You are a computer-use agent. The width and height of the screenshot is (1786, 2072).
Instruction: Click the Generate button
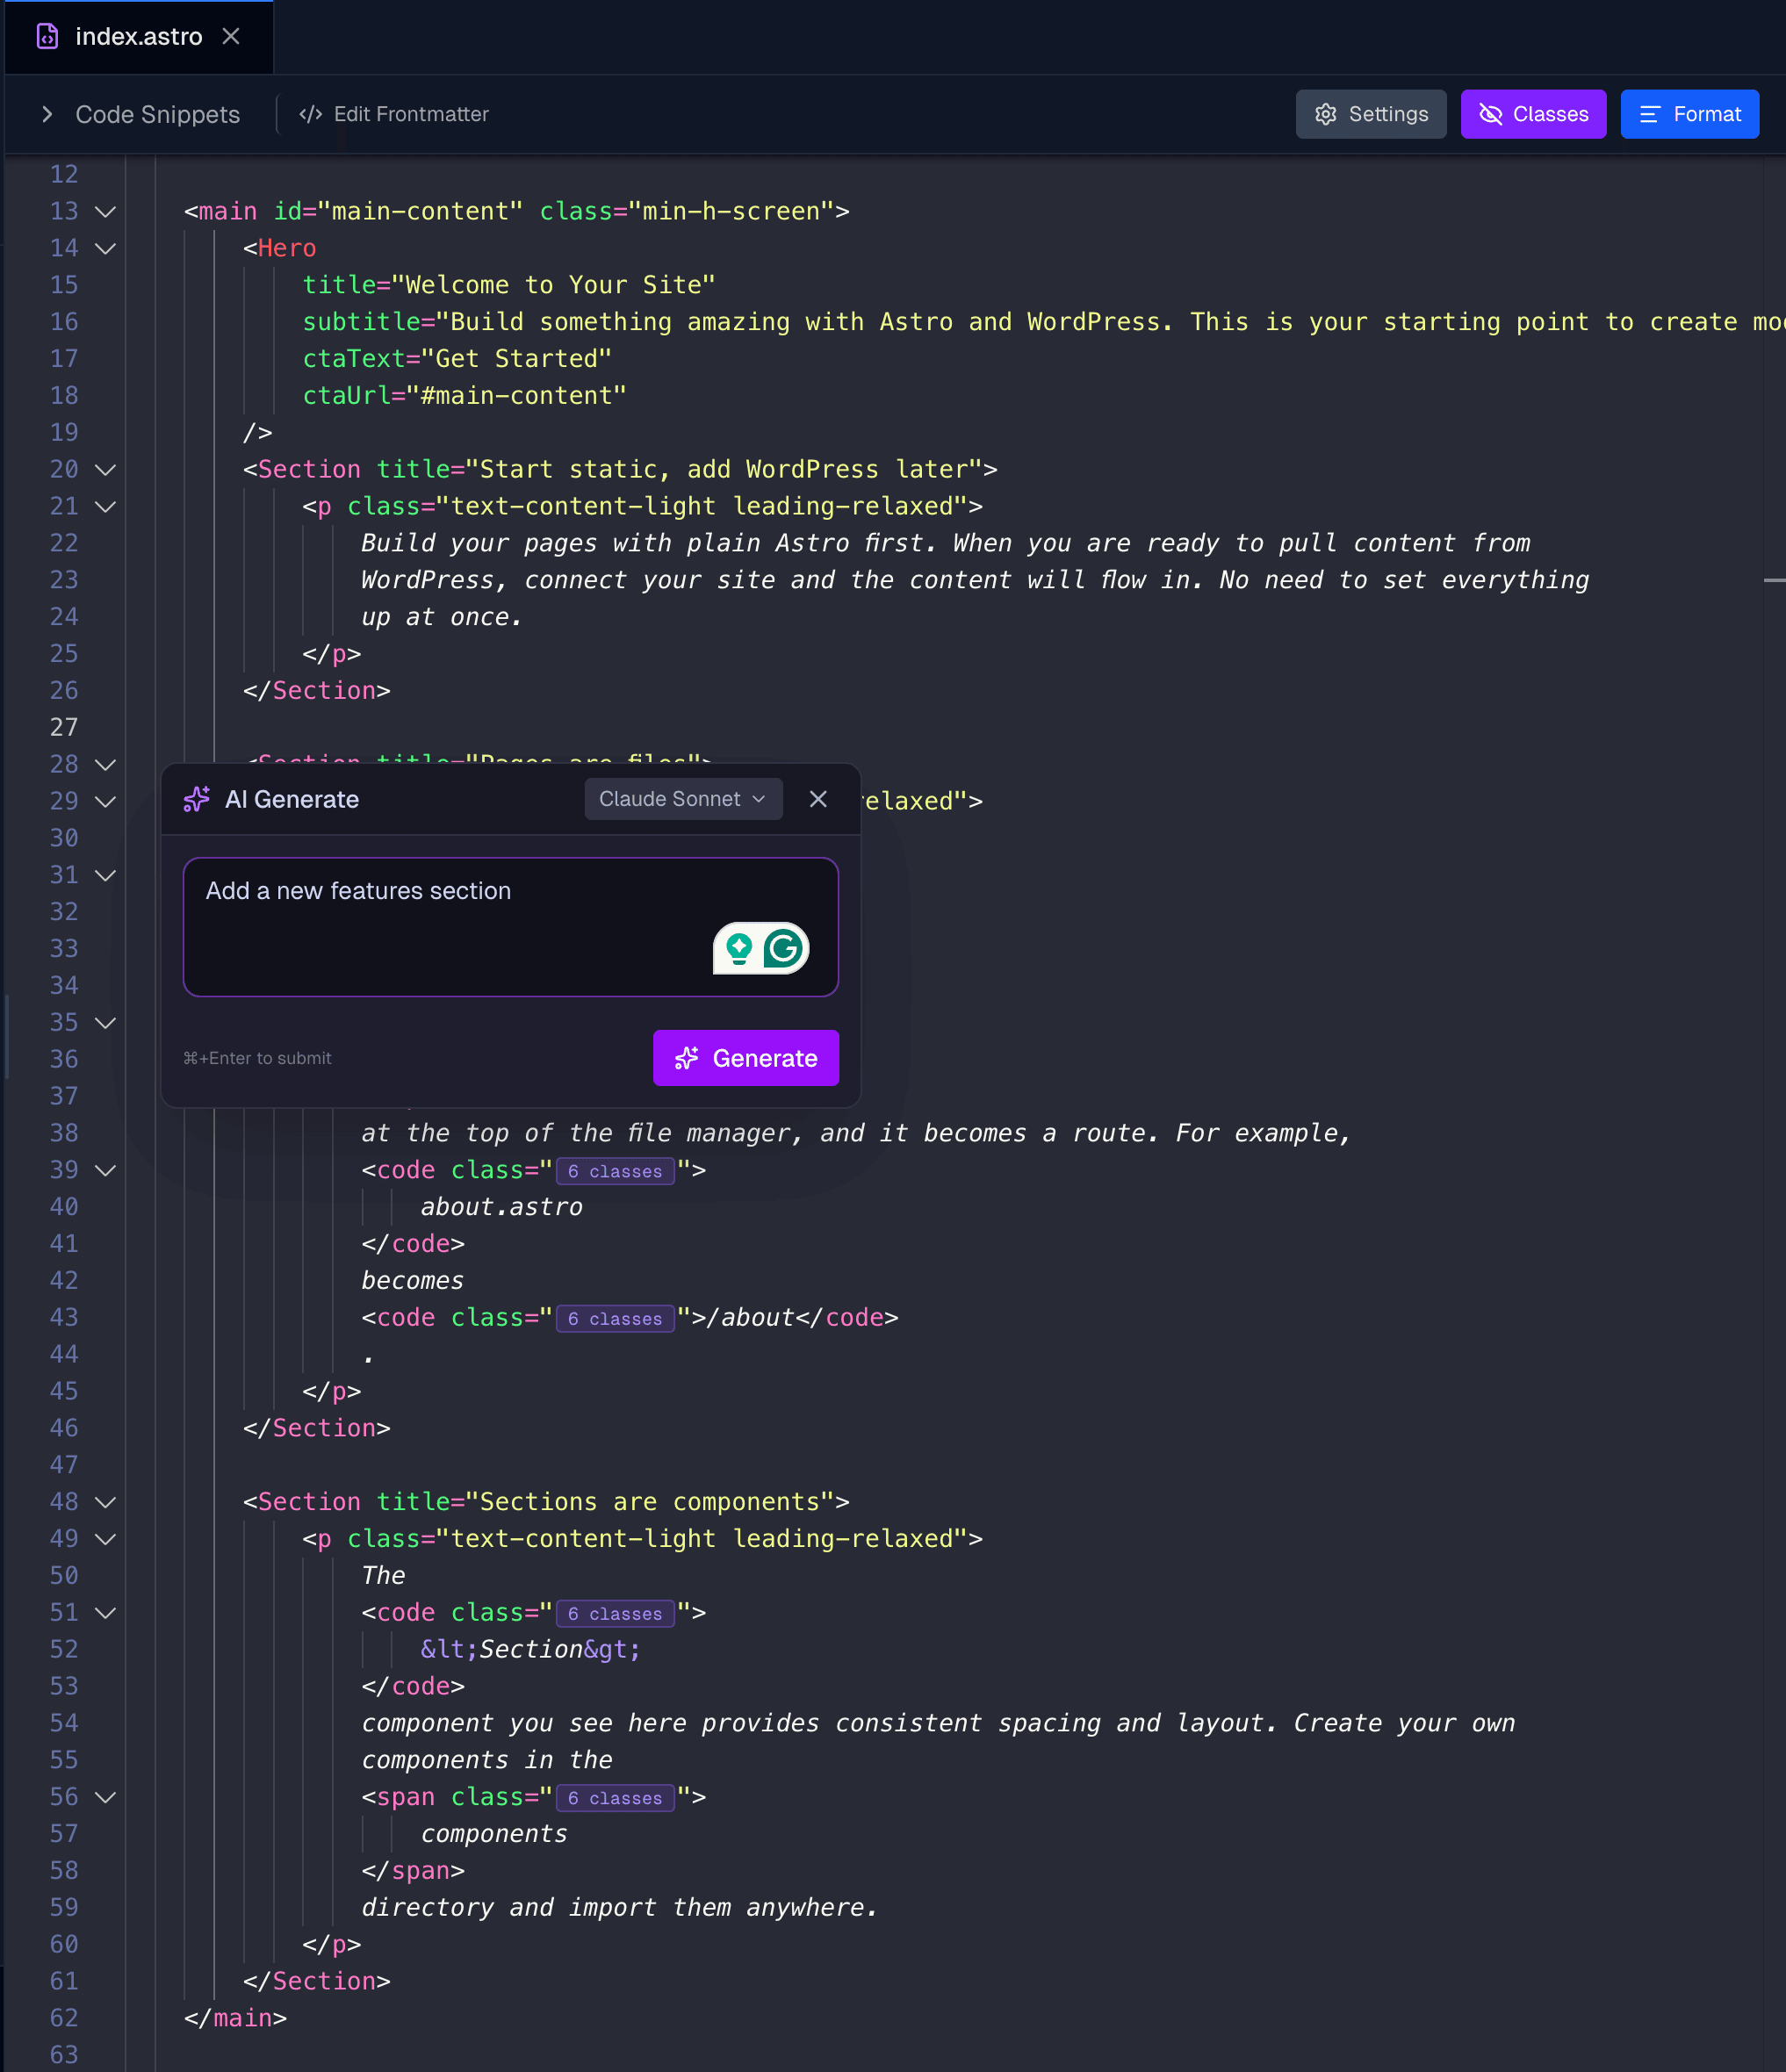(746, 1058)
